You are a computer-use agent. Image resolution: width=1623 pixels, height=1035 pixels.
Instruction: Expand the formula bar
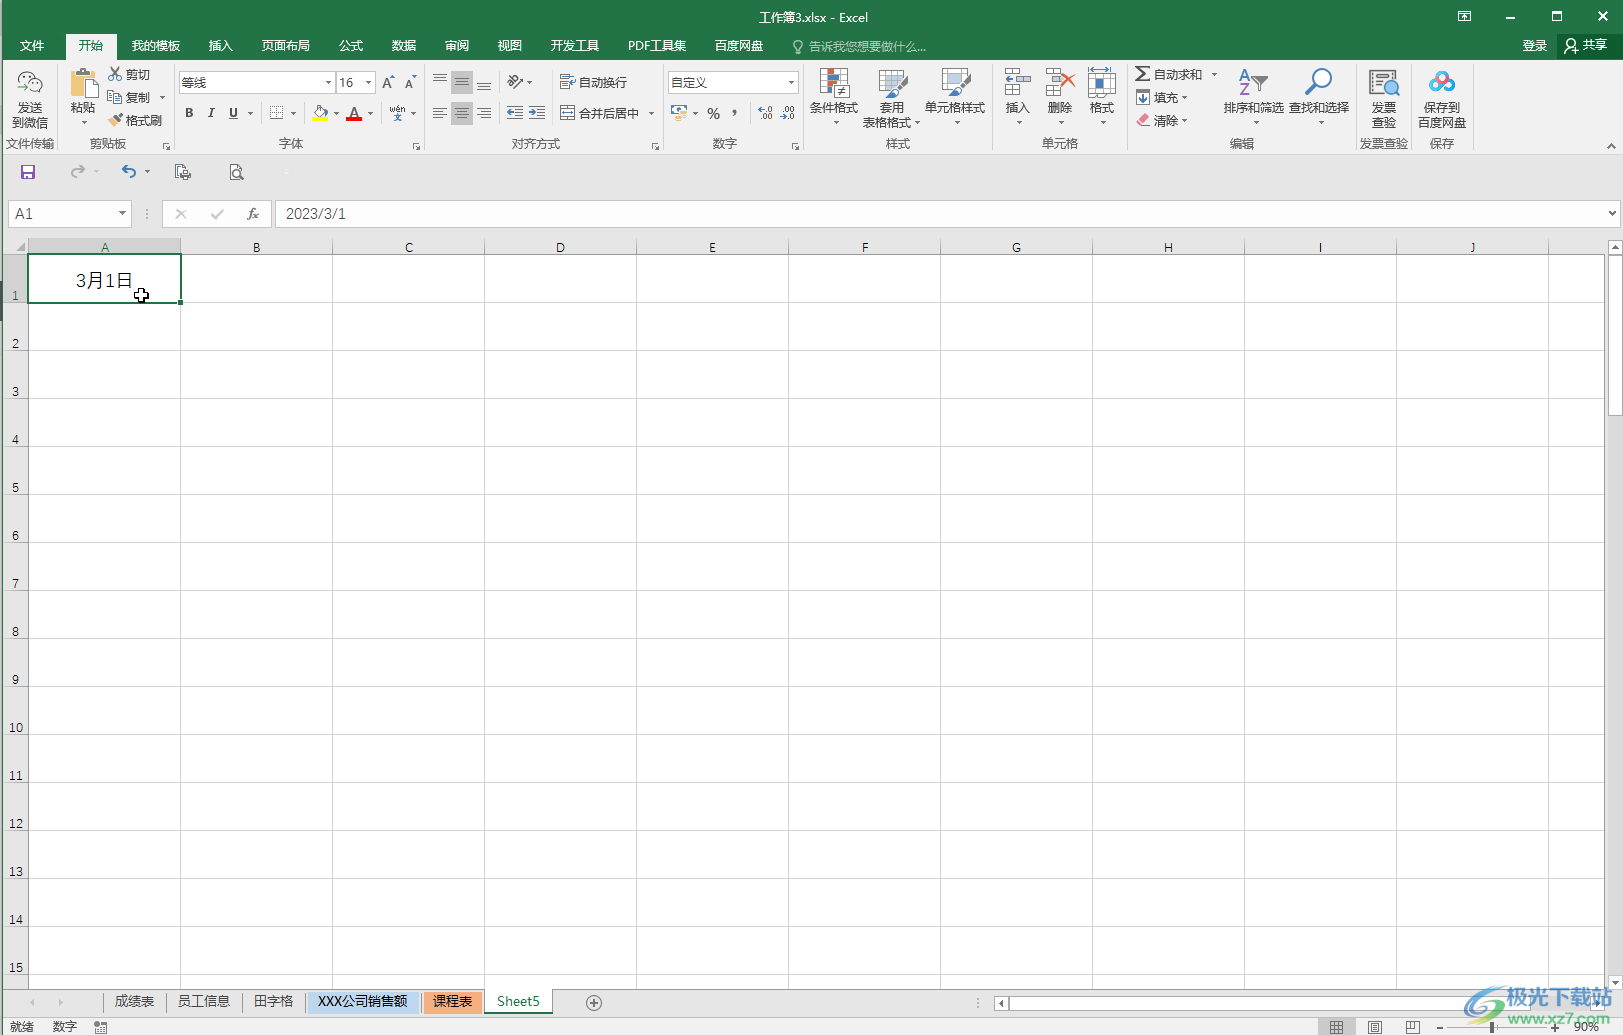point(1612,213)
